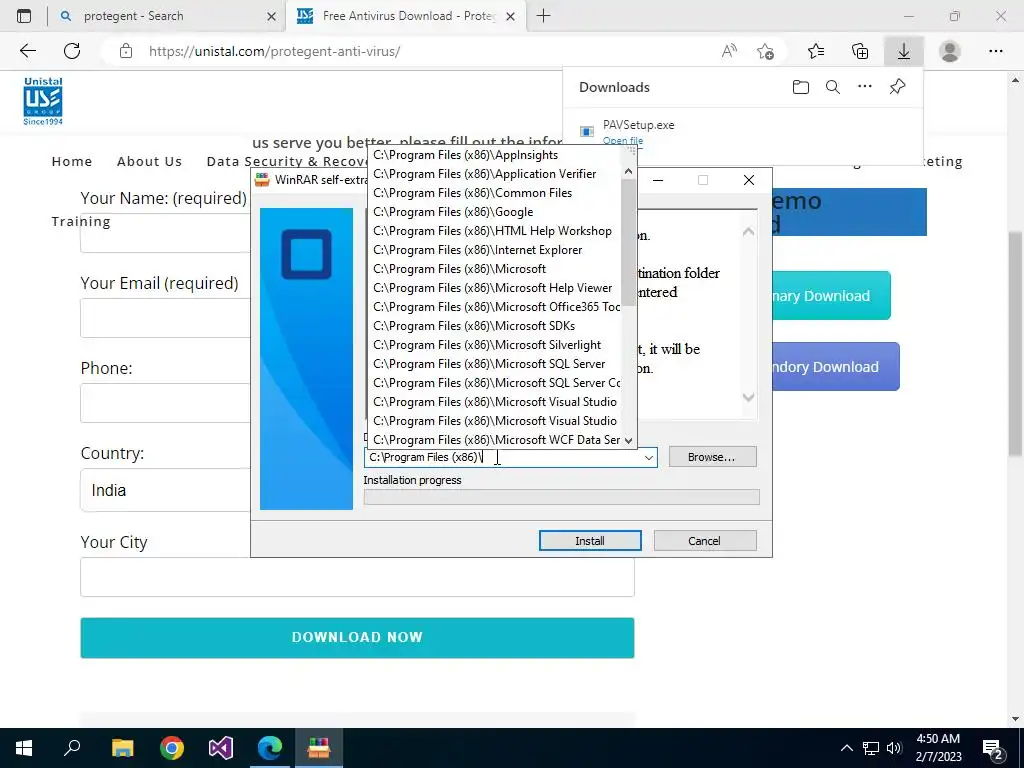
Task: Choose HTML Help Workshop folder suggestion
Action: pos(495,231)
